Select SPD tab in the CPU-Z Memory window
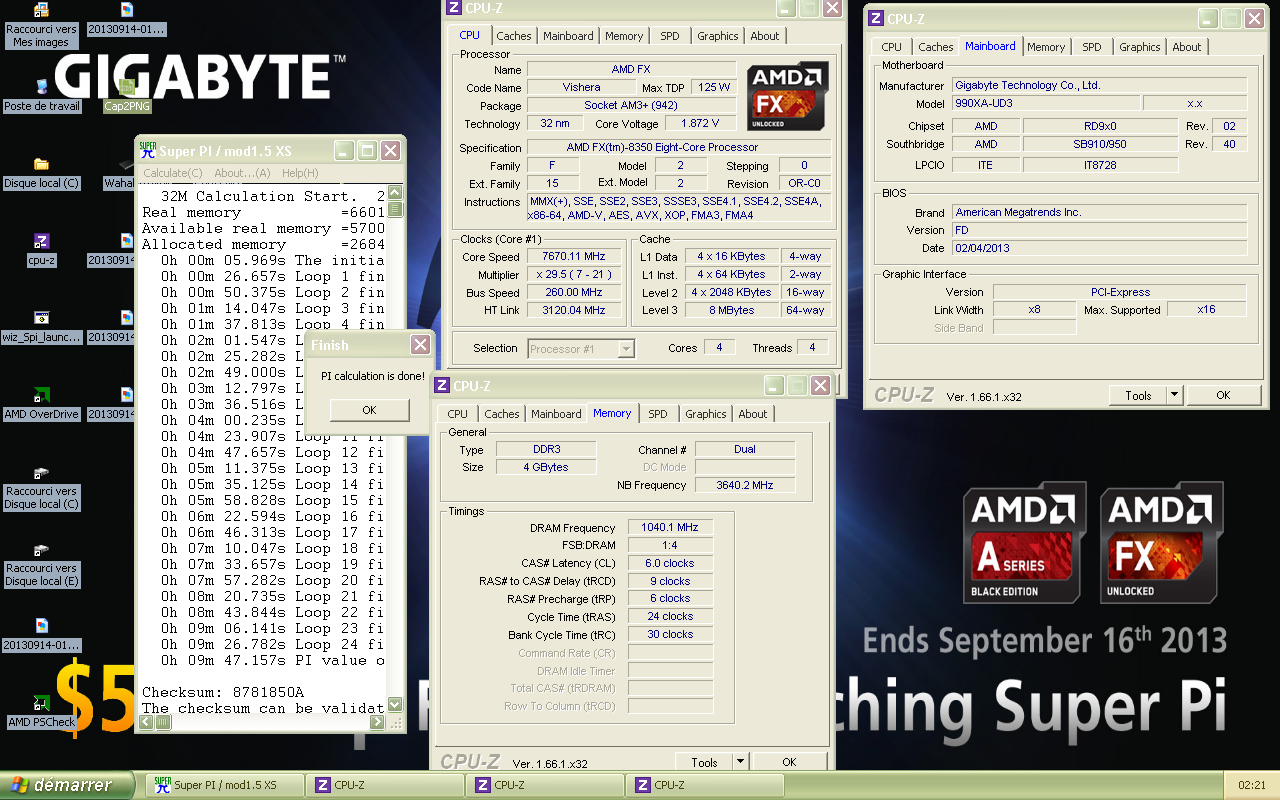The width and height of the screenshot is (1280, 800). (x=657, y=414)
